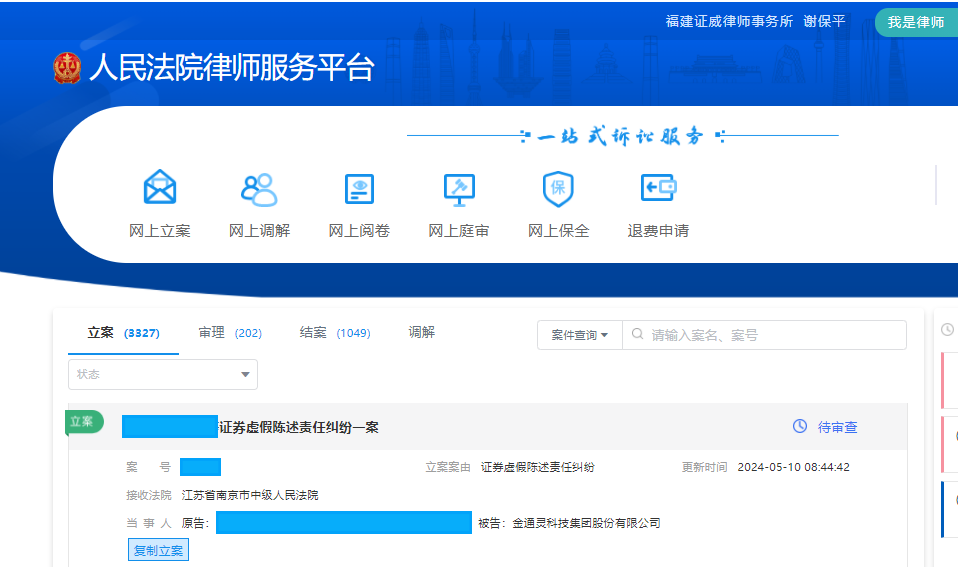The height and width of the screenshot is (567, 958).
Task: Focus the 请输入案名、案号 search field
Action: (764, 335)
